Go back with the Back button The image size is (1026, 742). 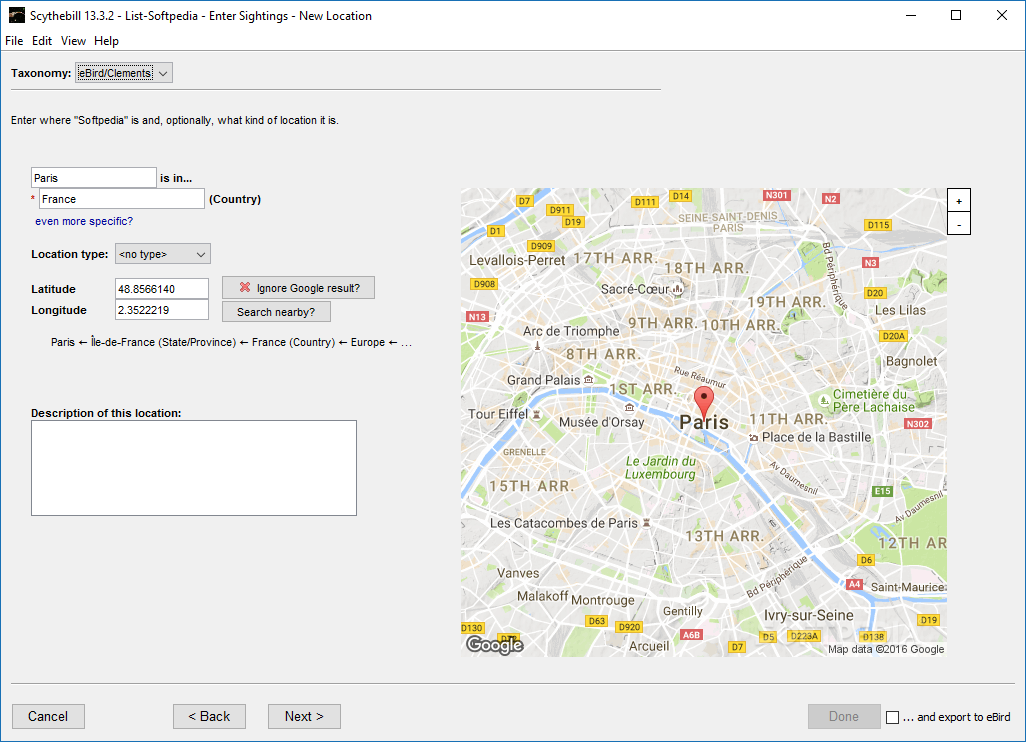pyautogui.click(x=209, y=716)
